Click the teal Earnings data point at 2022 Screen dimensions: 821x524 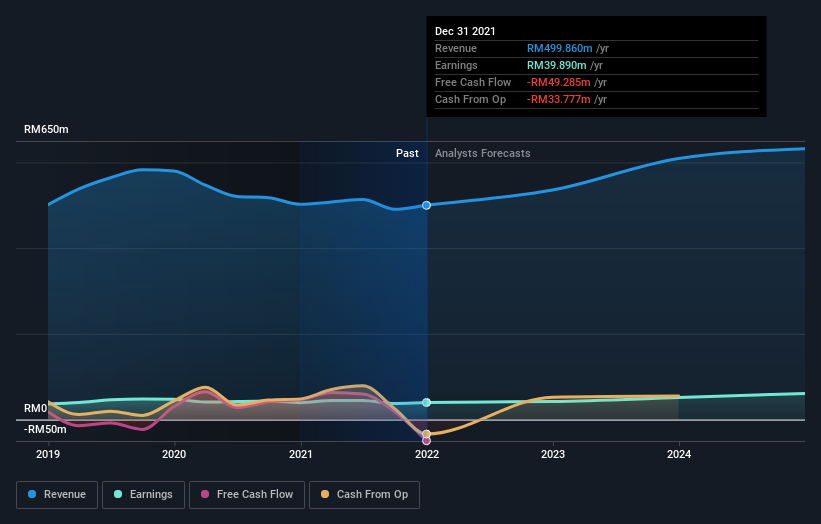coord(427,402)
